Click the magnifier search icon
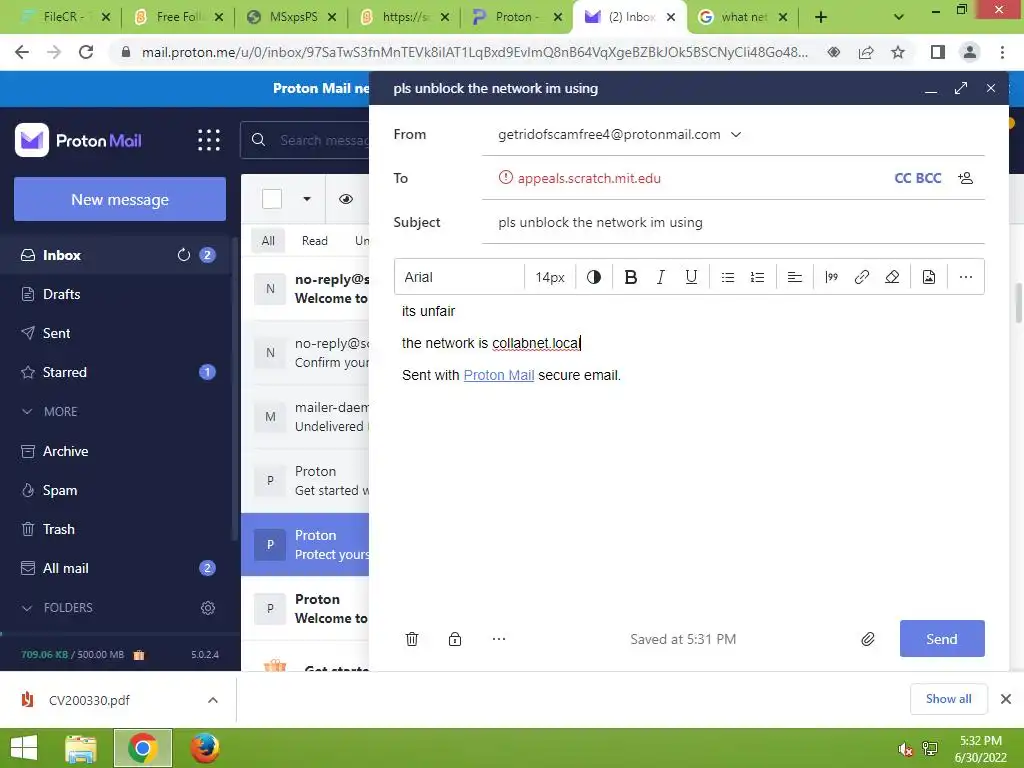The image size is (1024, 768). (x=259, y=140)
